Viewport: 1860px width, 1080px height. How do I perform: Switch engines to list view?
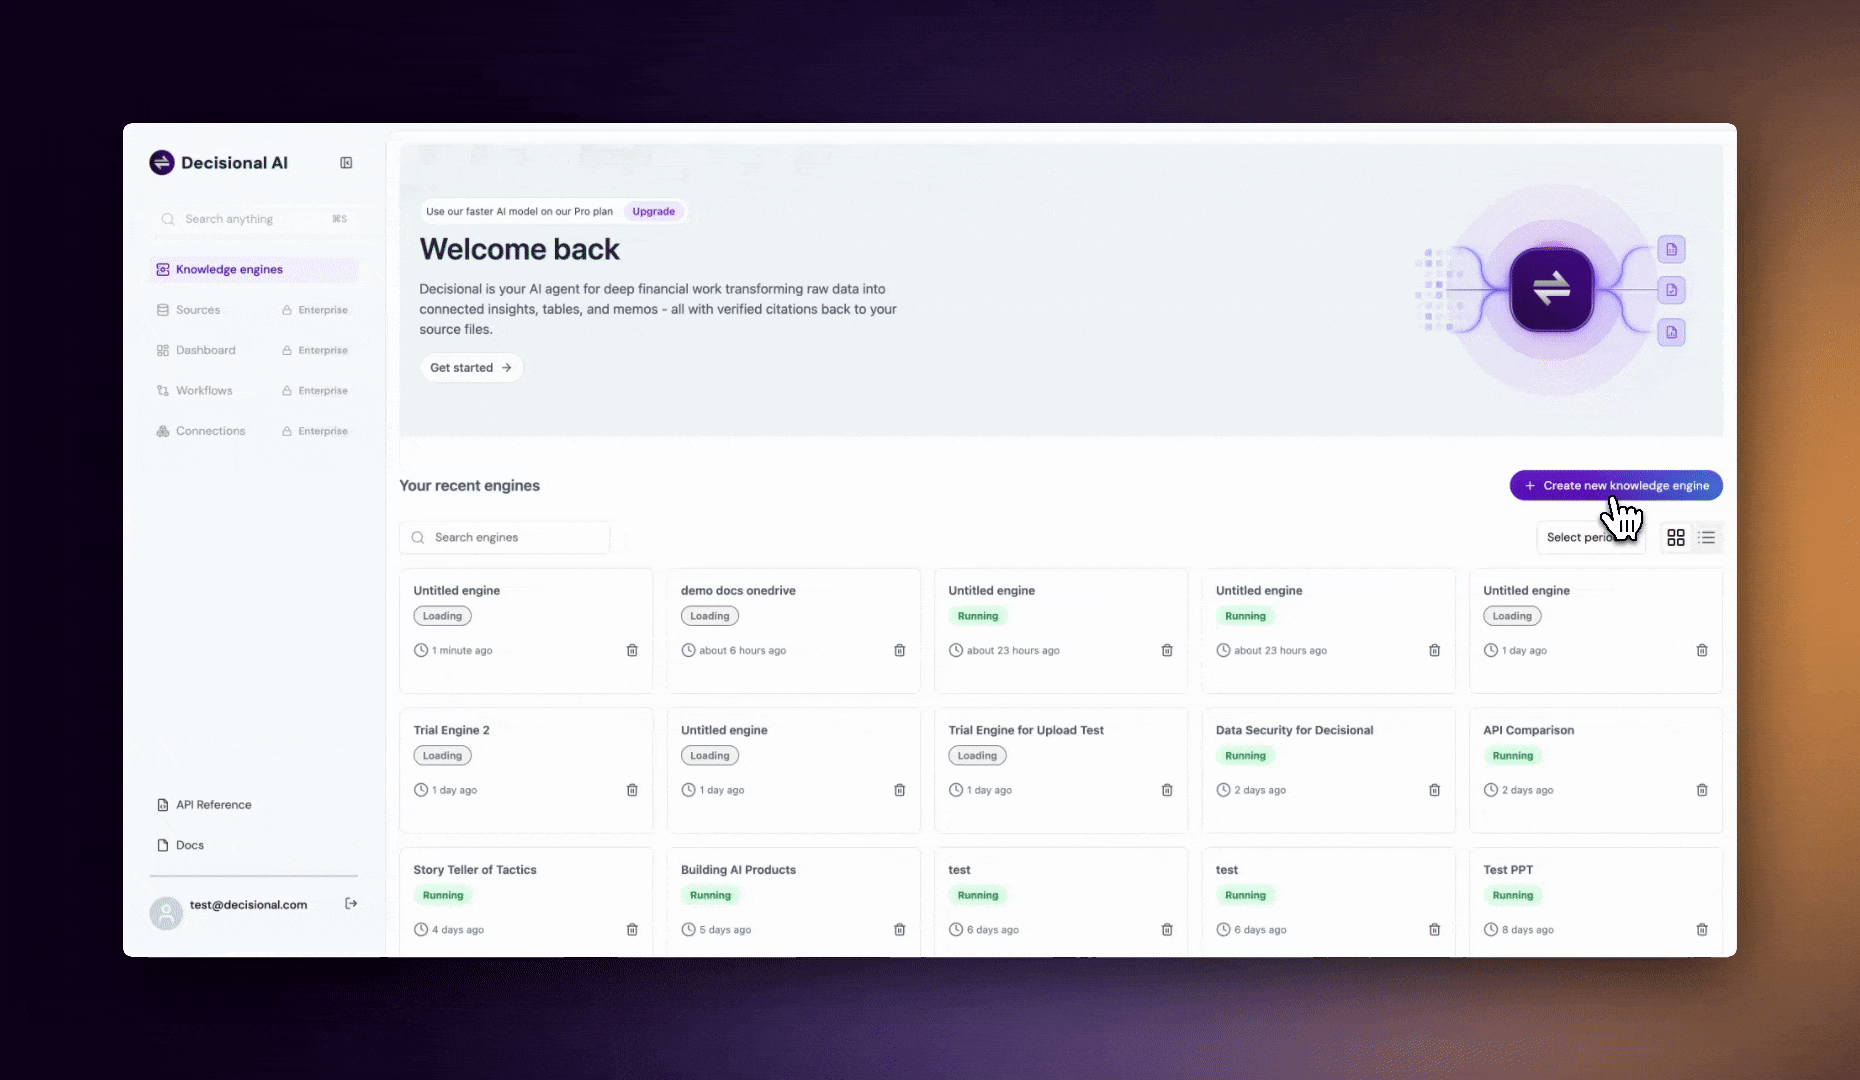pos(1706,537)
